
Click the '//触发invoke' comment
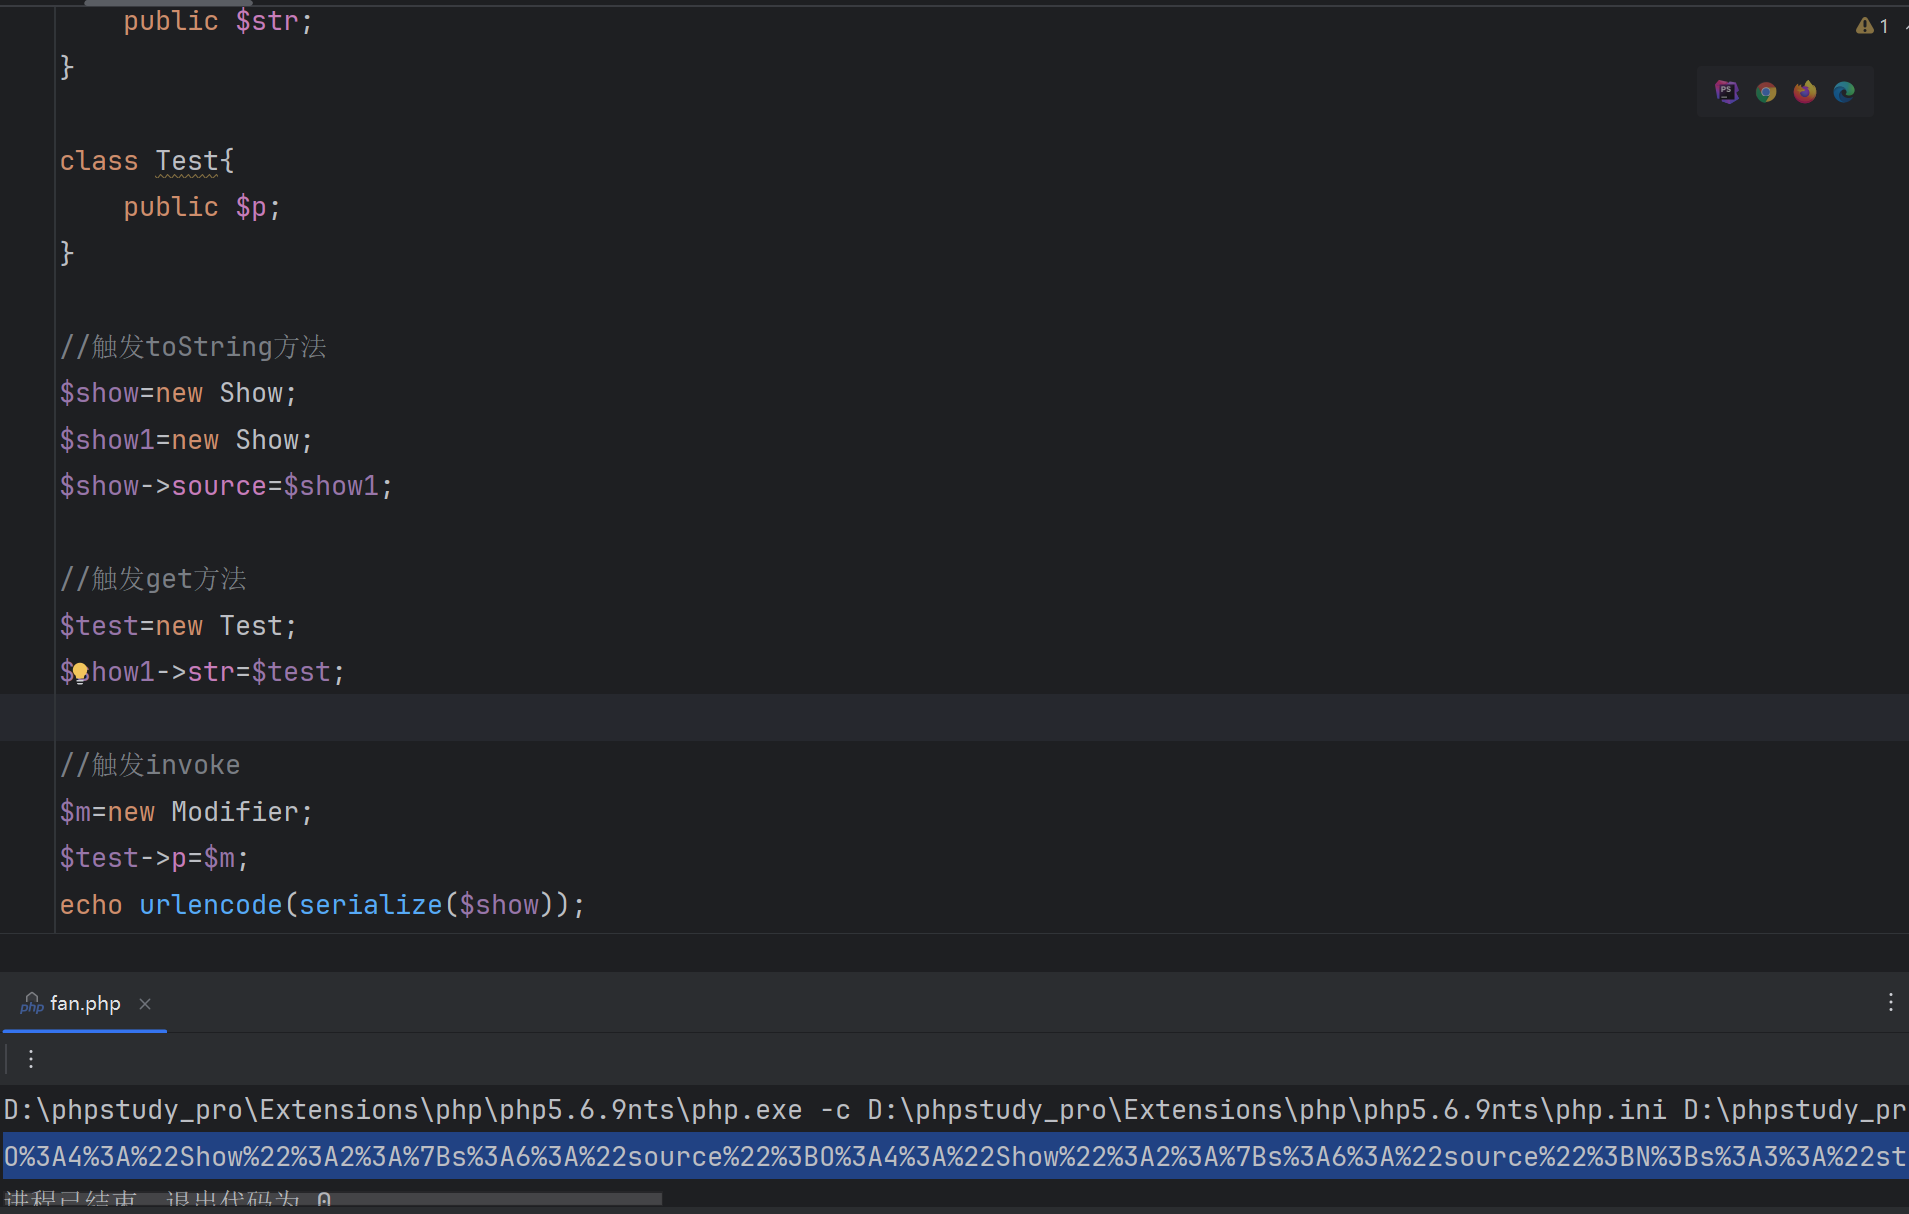pyautogui.click(x=150, y=765)
